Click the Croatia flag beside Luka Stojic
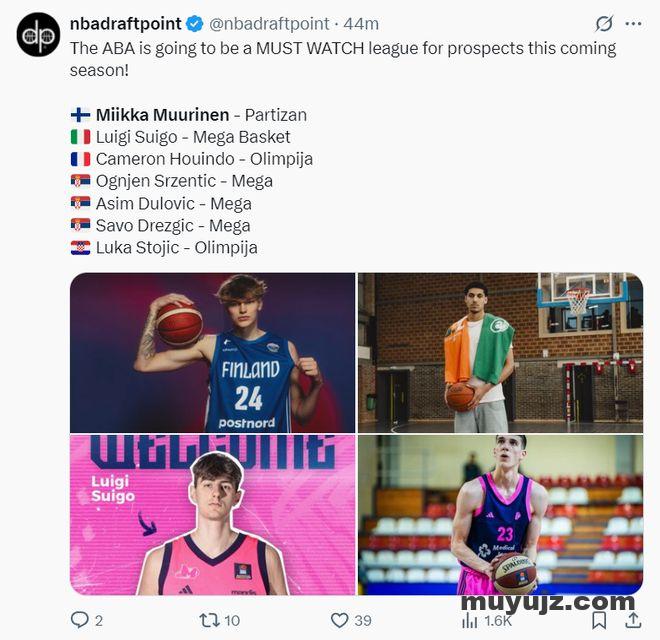Image resolution: width=660 pixels, height=640 pixels. click(x=80, y=248)
